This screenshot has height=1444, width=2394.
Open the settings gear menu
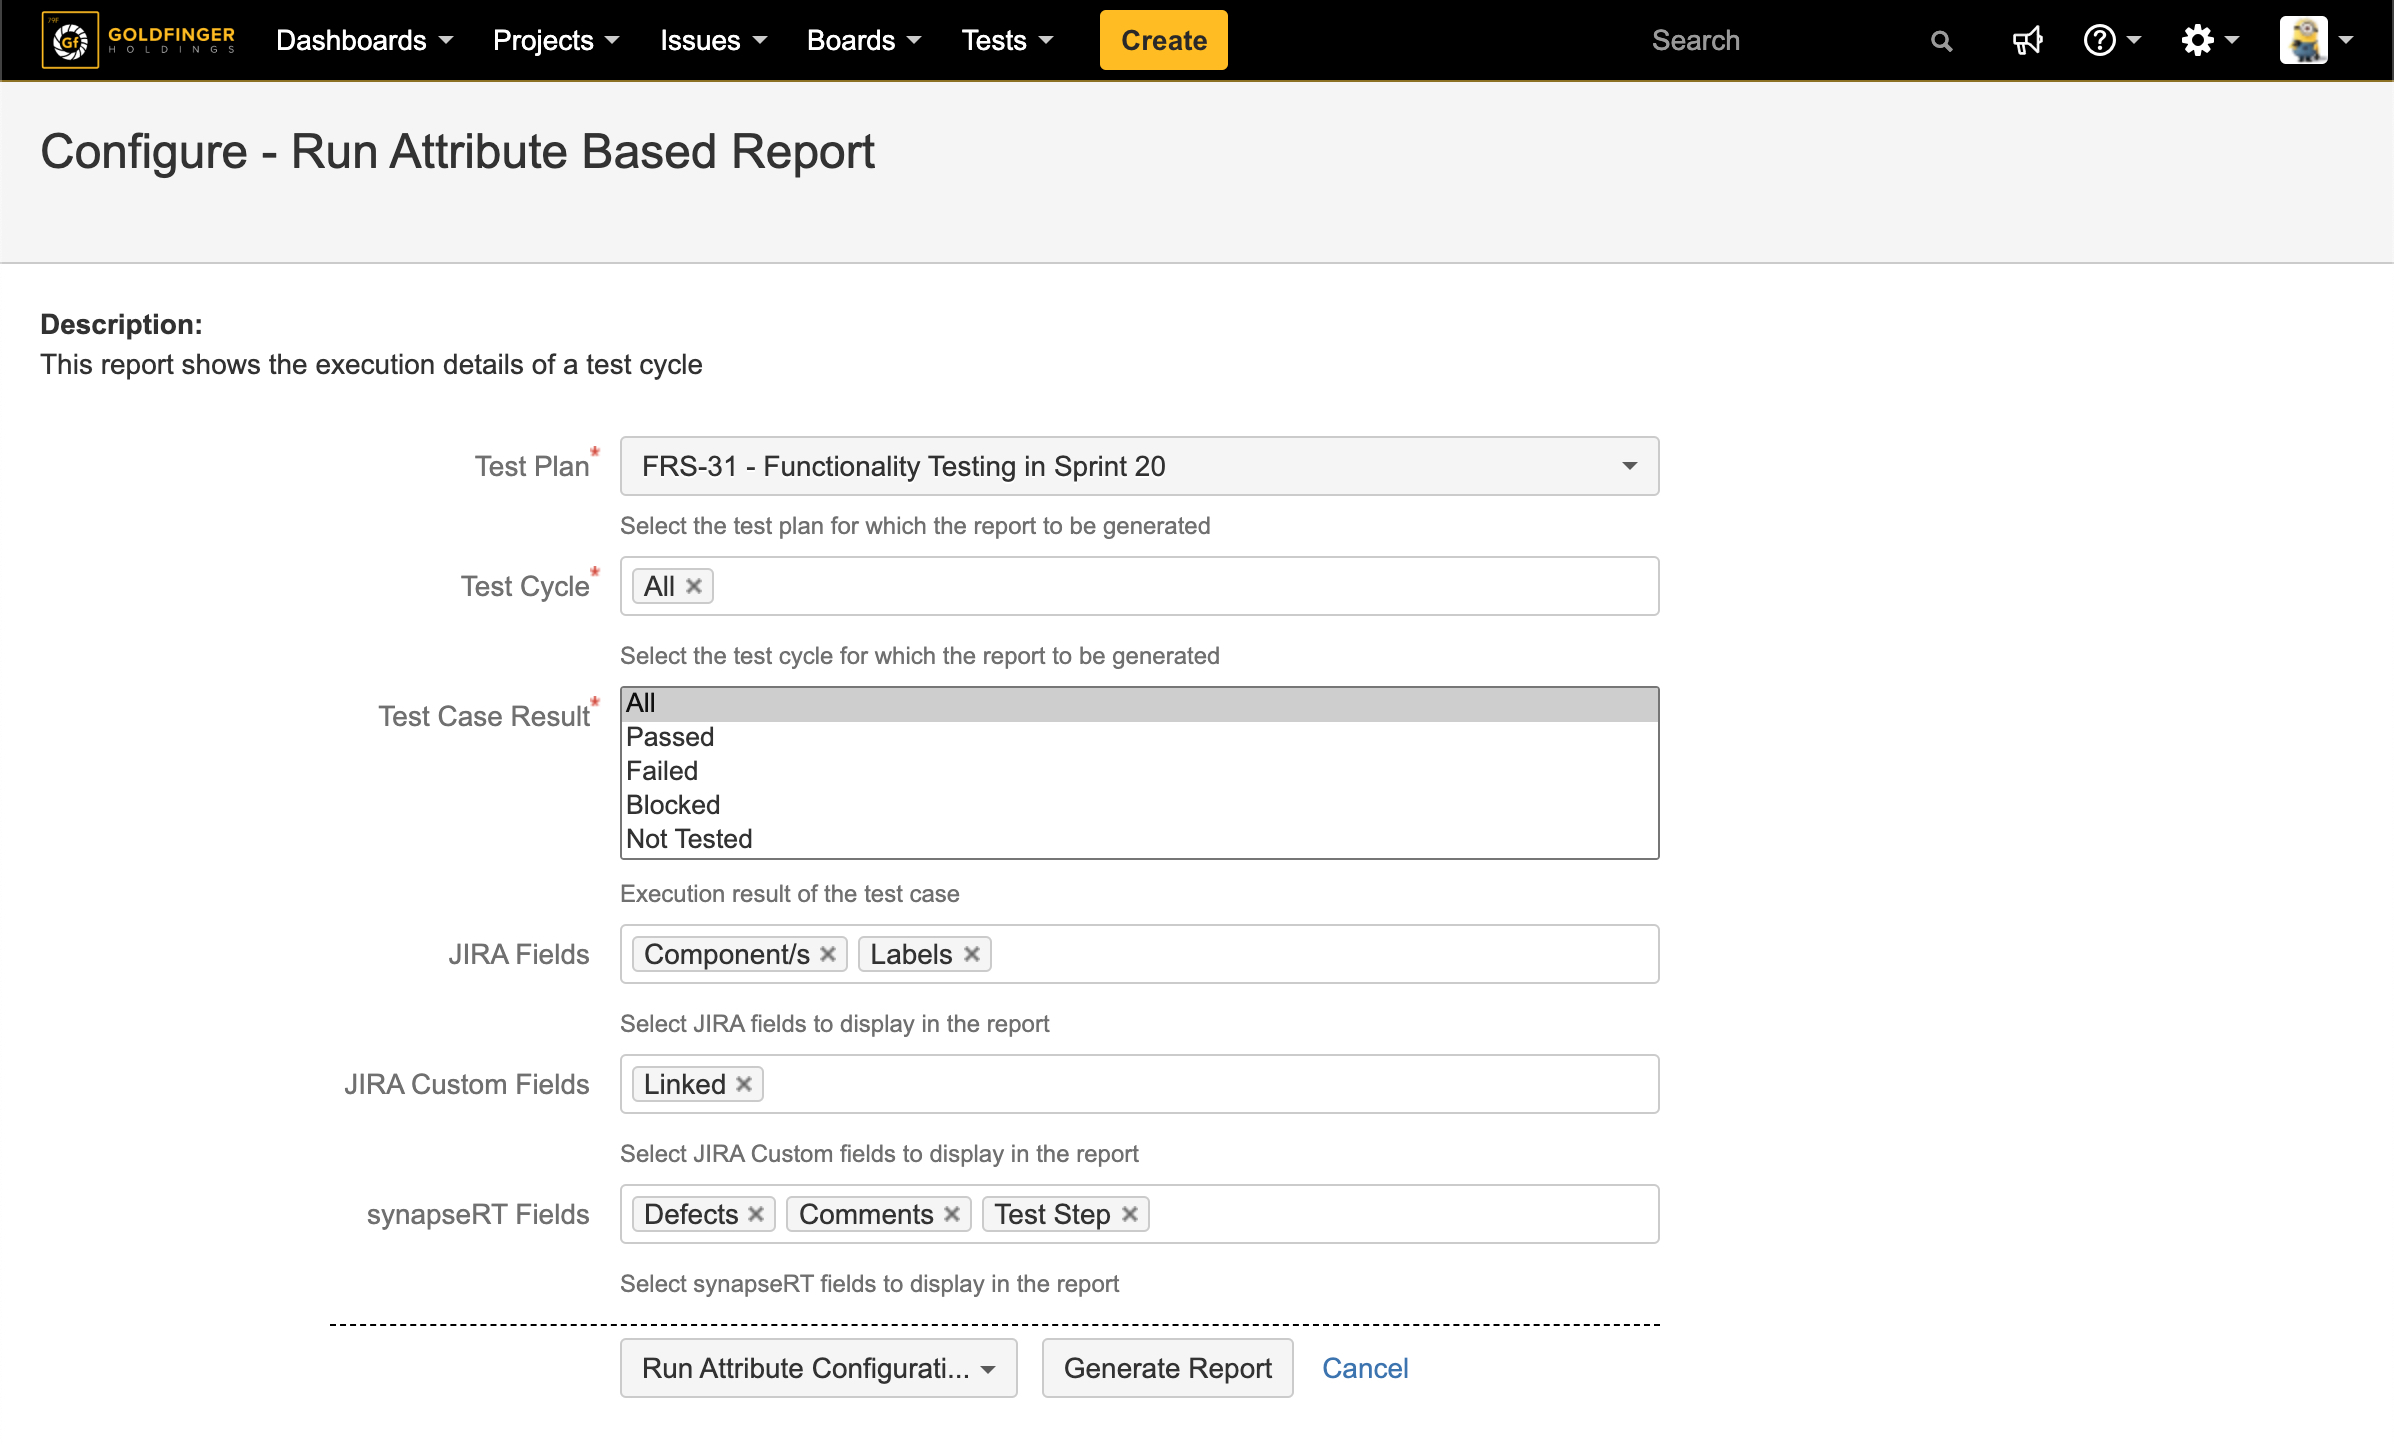point(2209,41)
